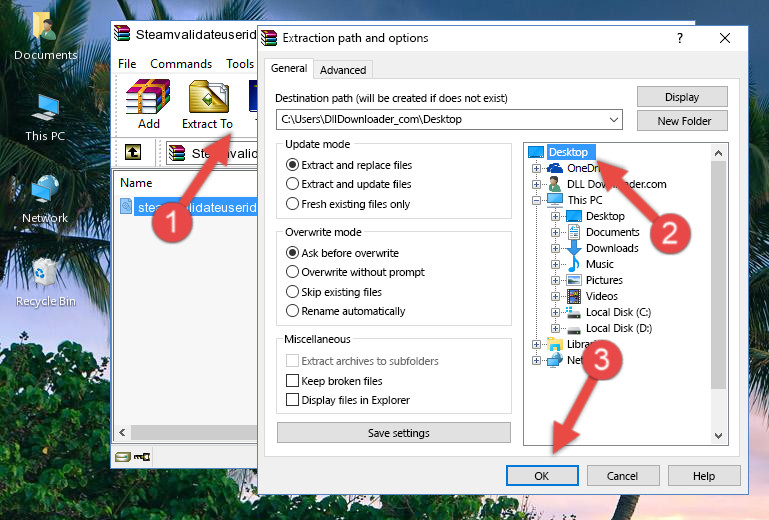This screenshot has height=520, width=769.
Task: Click the folder tree scroll down arrow
Action: click(718, 436)
